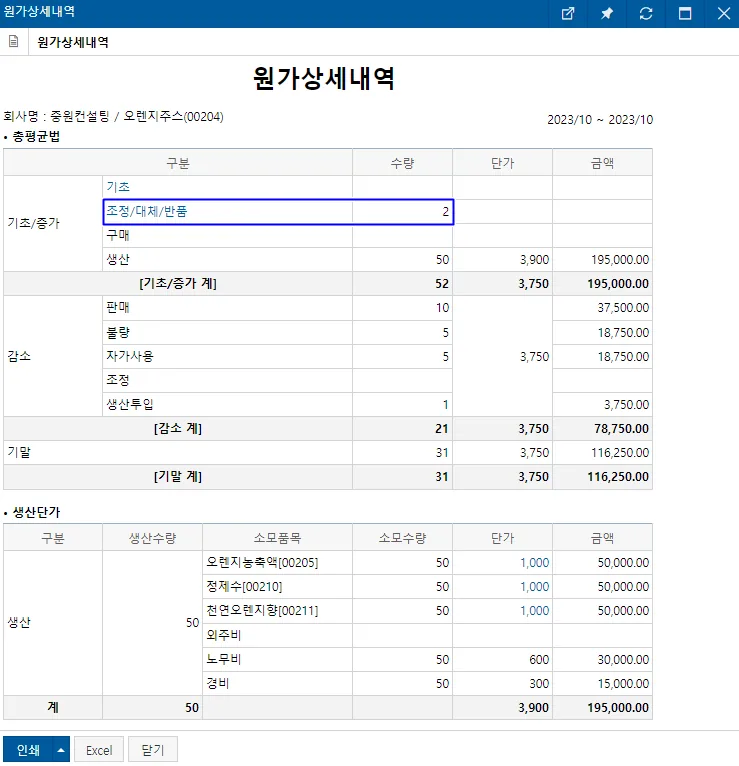Image resolution: width=739 pixels, height=766 pixels.
Task: Close the window with X icon
Action: (724, 14)
